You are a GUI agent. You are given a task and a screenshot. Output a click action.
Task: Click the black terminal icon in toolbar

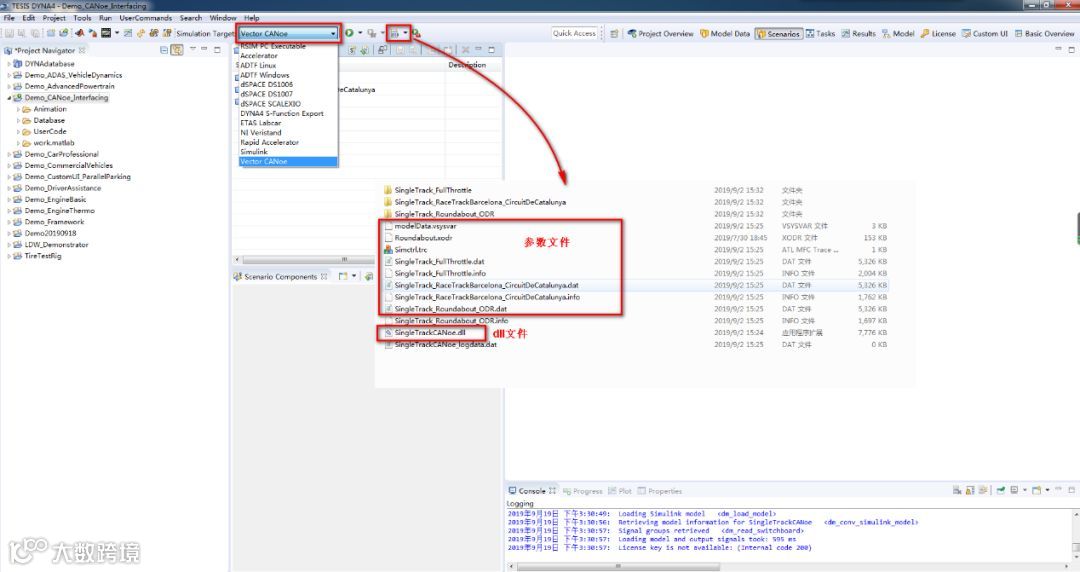(x=106, y=33)
